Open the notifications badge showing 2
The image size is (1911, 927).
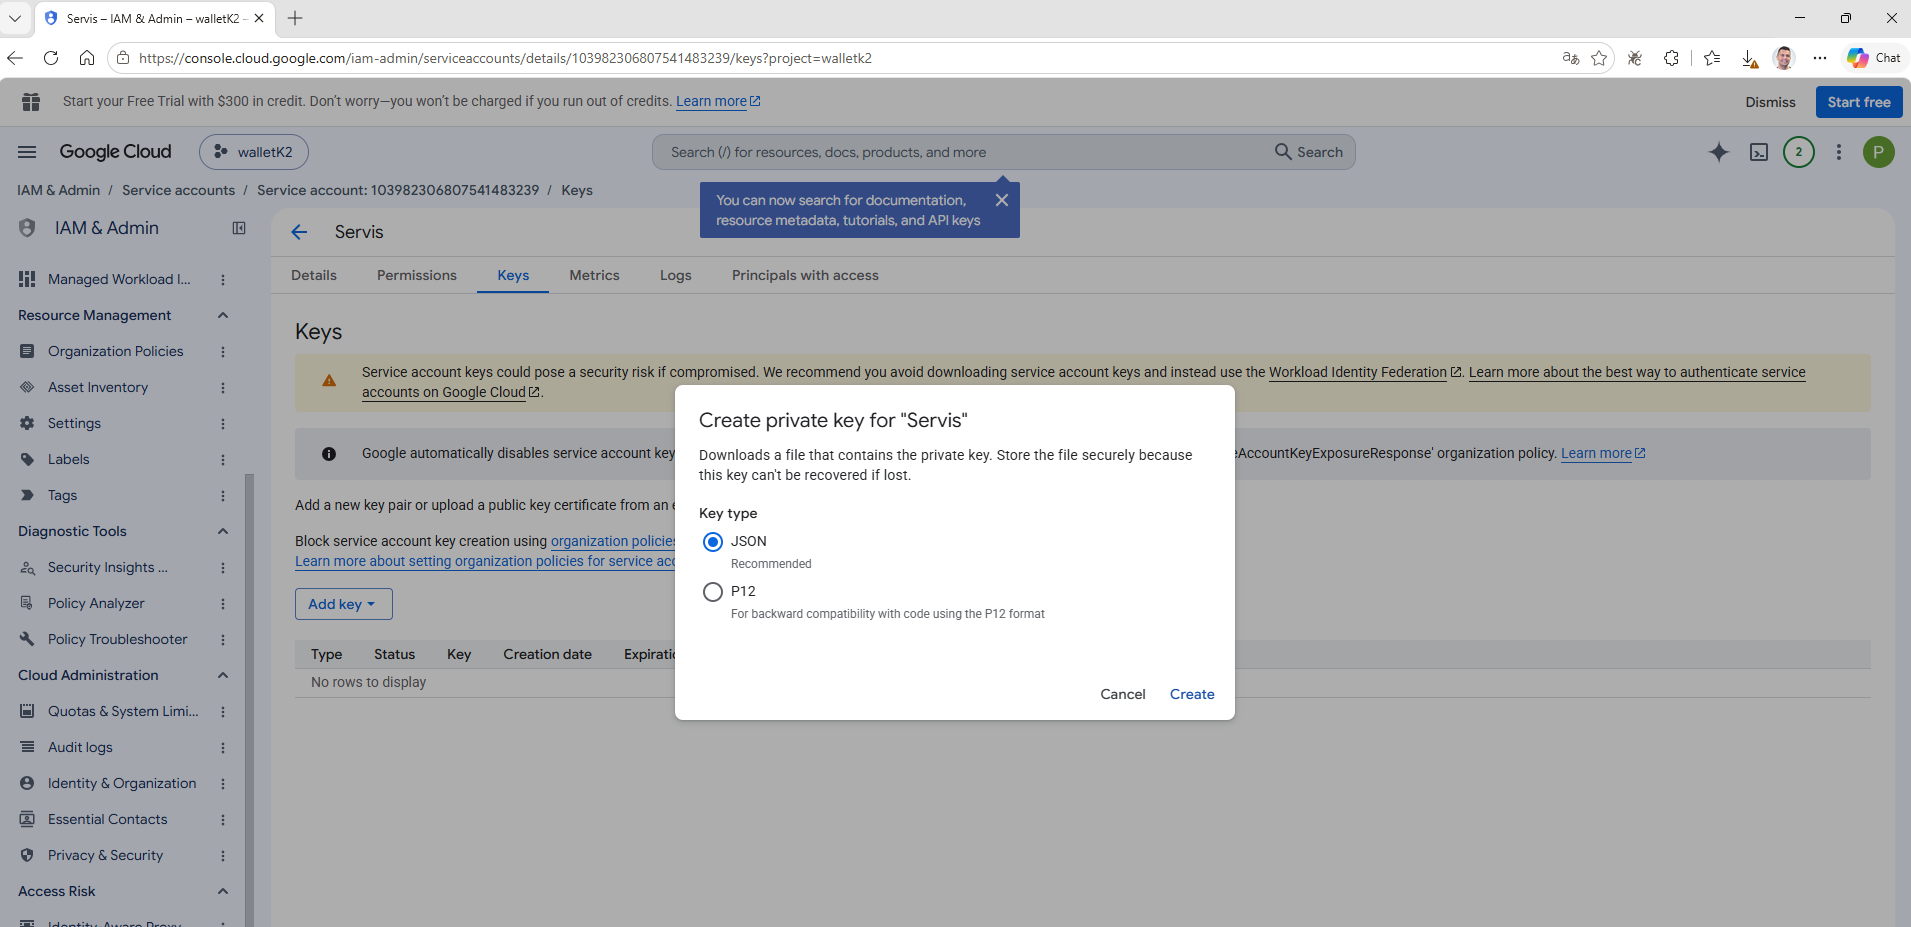(x=1799, y=152)
